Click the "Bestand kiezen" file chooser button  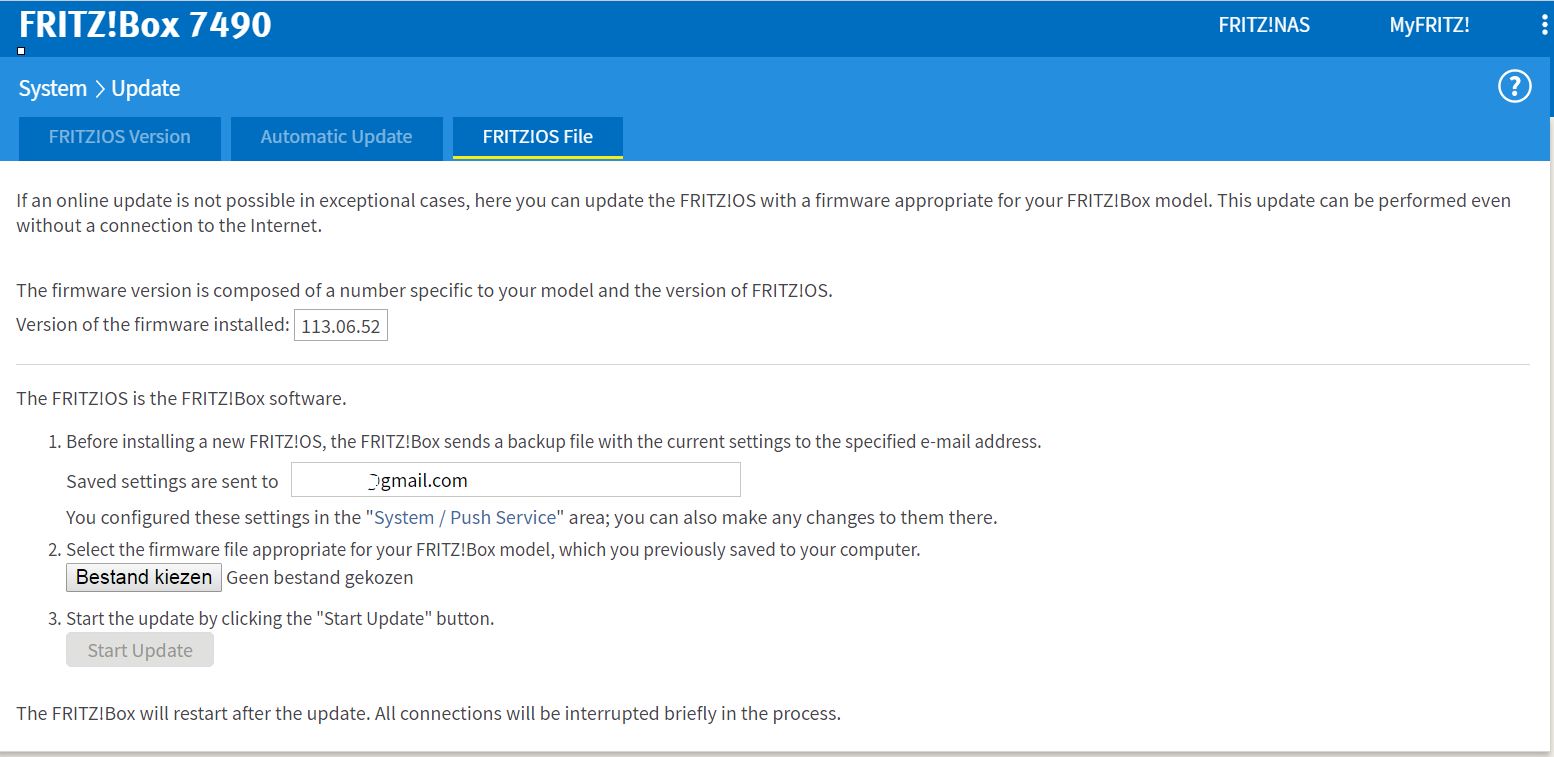144,577
